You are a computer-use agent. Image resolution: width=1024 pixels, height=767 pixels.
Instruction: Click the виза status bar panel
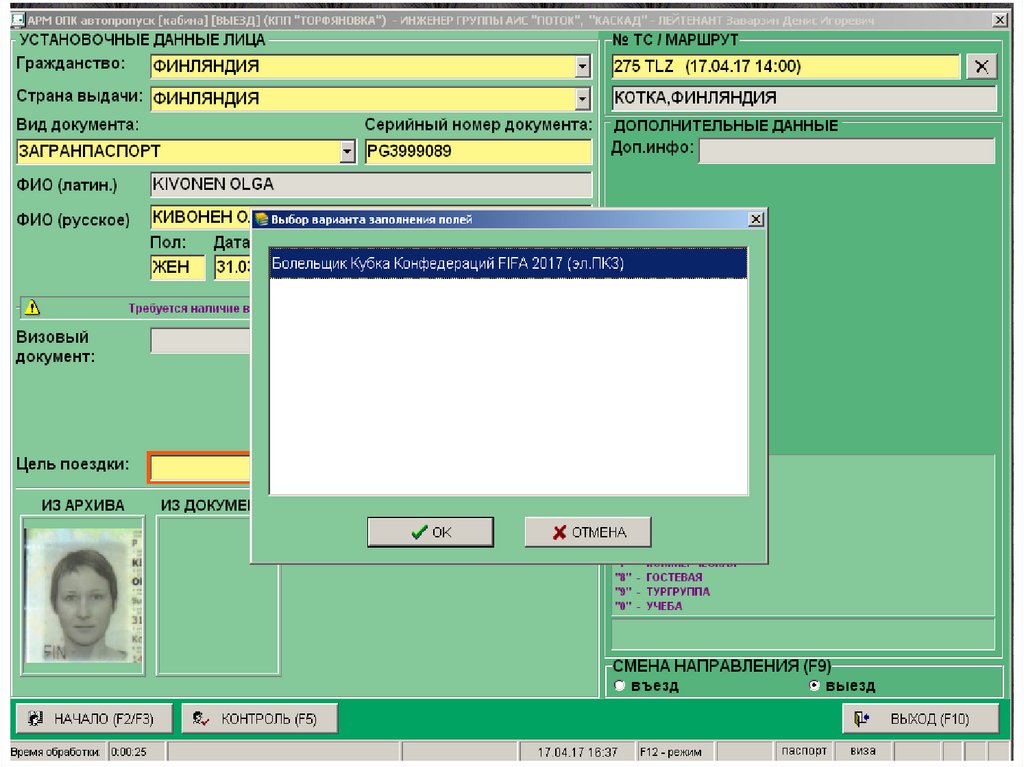(863, 751)
